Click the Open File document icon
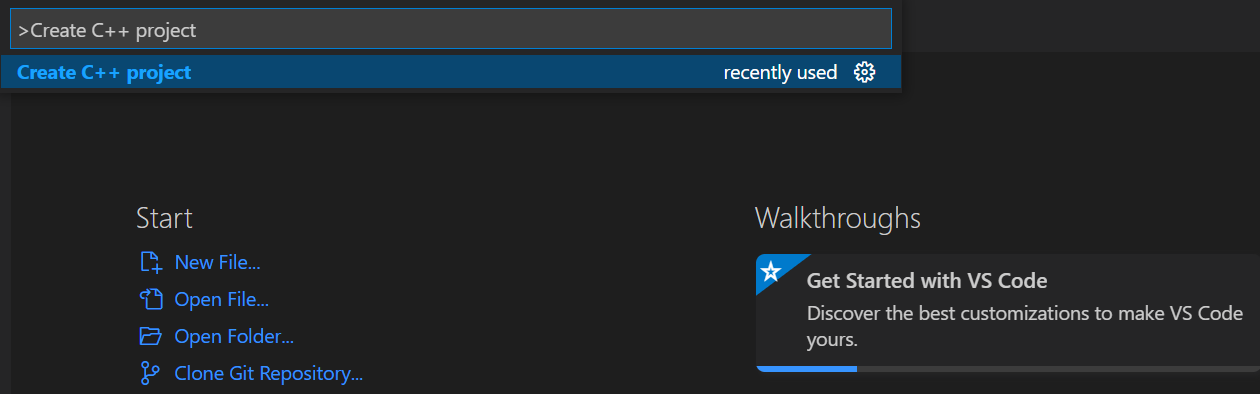This screenshot has height=394, width=1260. [150, 299]
